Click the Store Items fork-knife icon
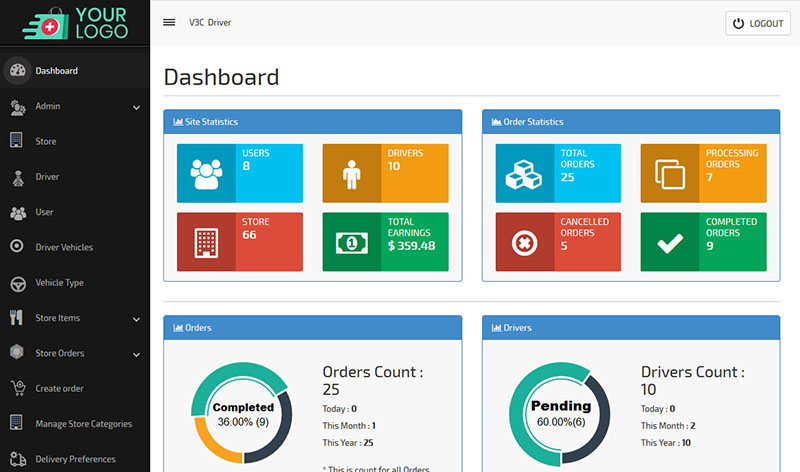This screenshot has height=472, width=800. [x=16, y=317]
